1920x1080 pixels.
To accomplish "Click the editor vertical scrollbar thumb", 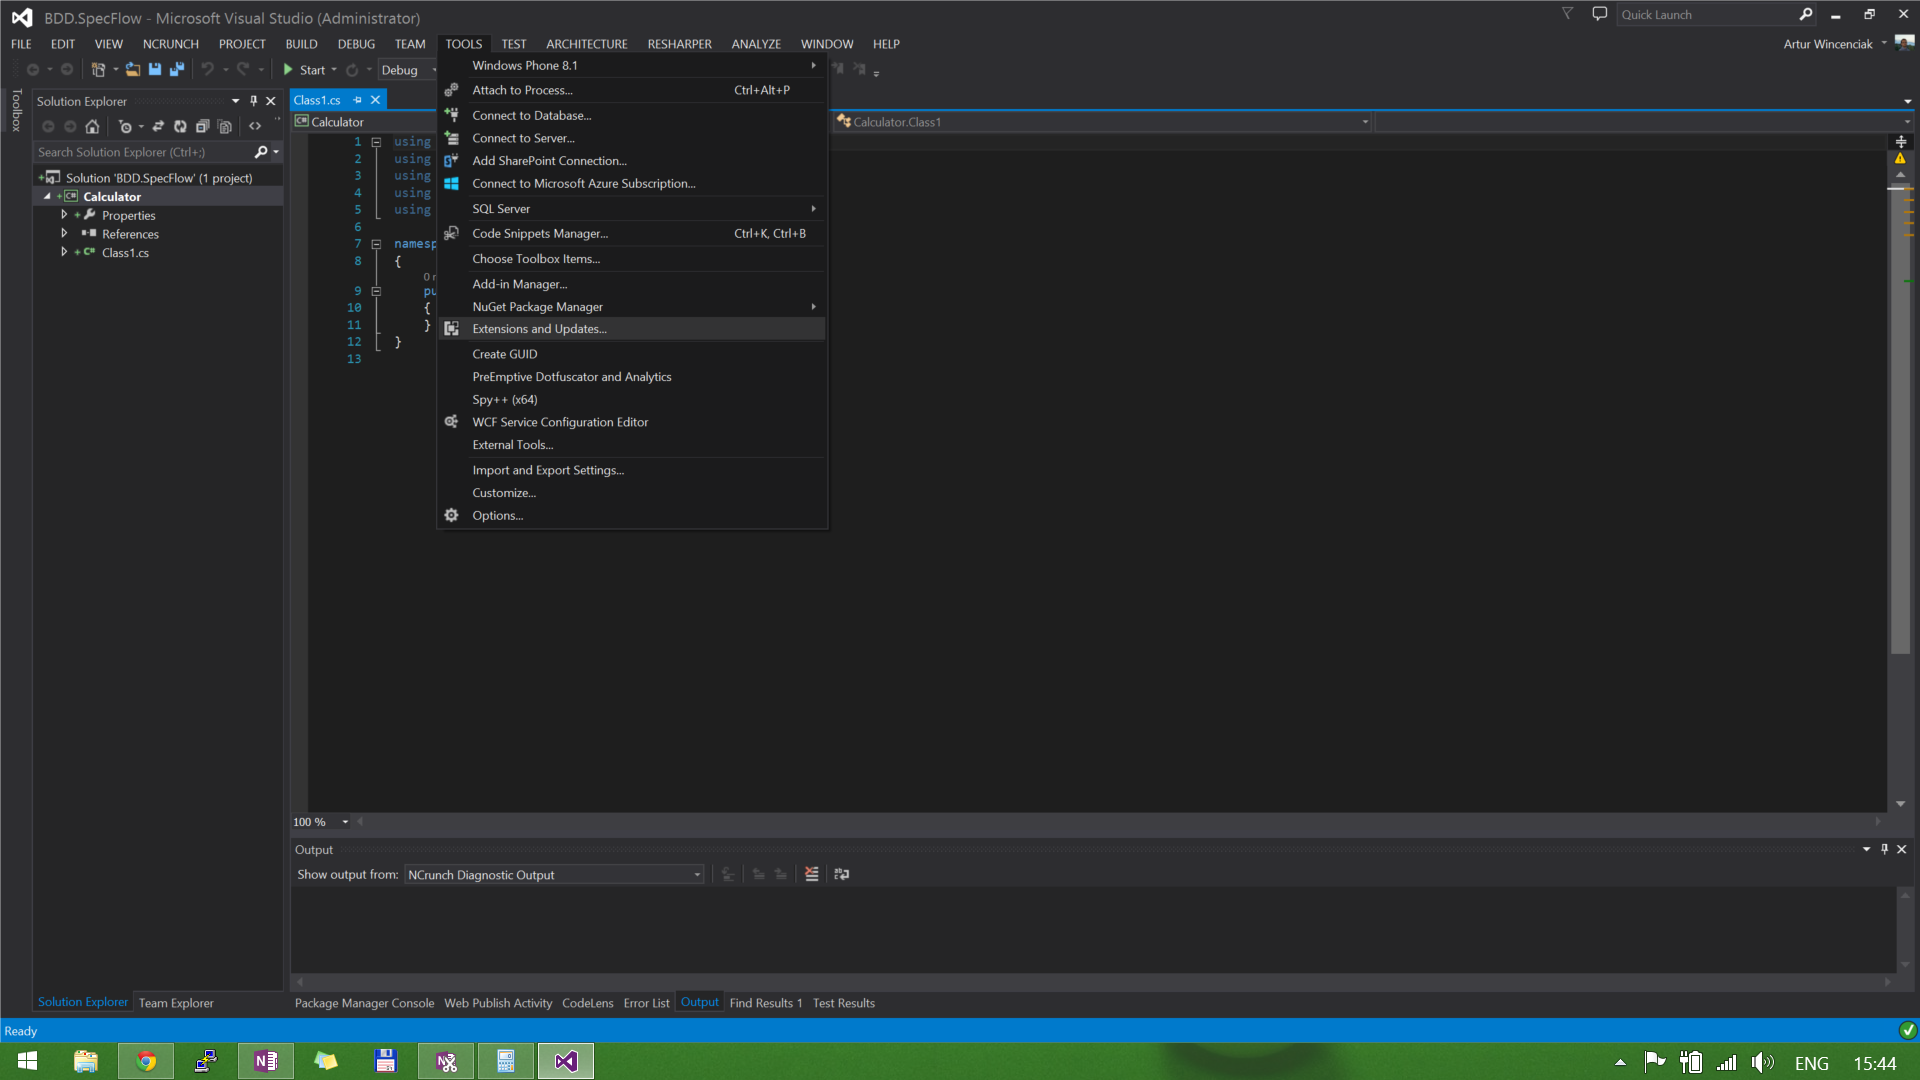I will (1900, 420).
